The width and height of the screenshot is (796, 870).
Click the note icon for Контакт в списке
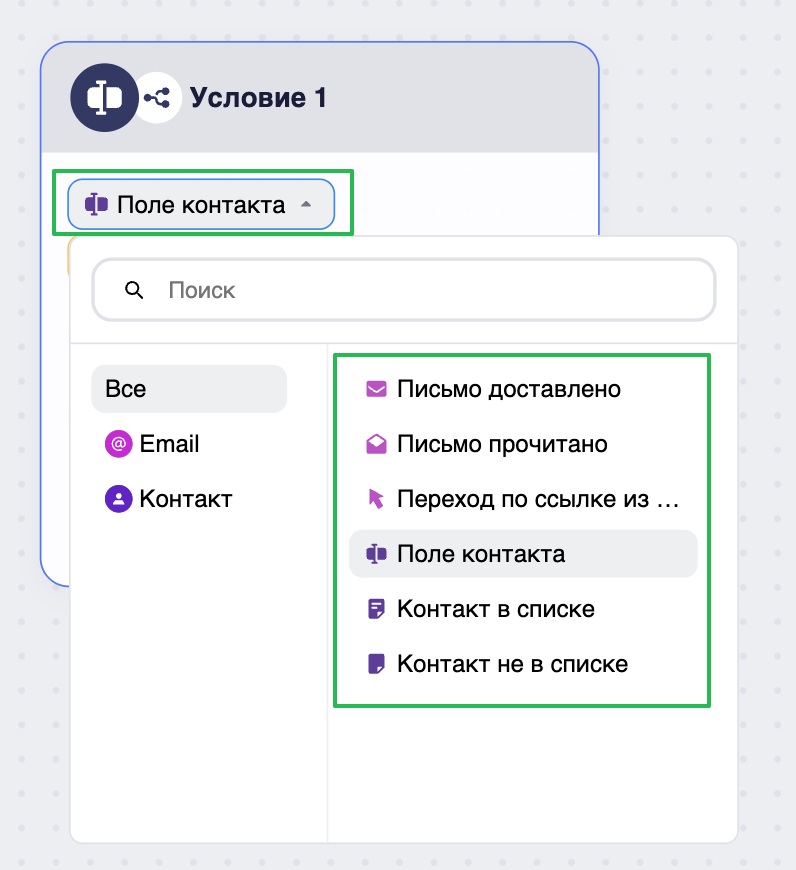tap(376, 609)
